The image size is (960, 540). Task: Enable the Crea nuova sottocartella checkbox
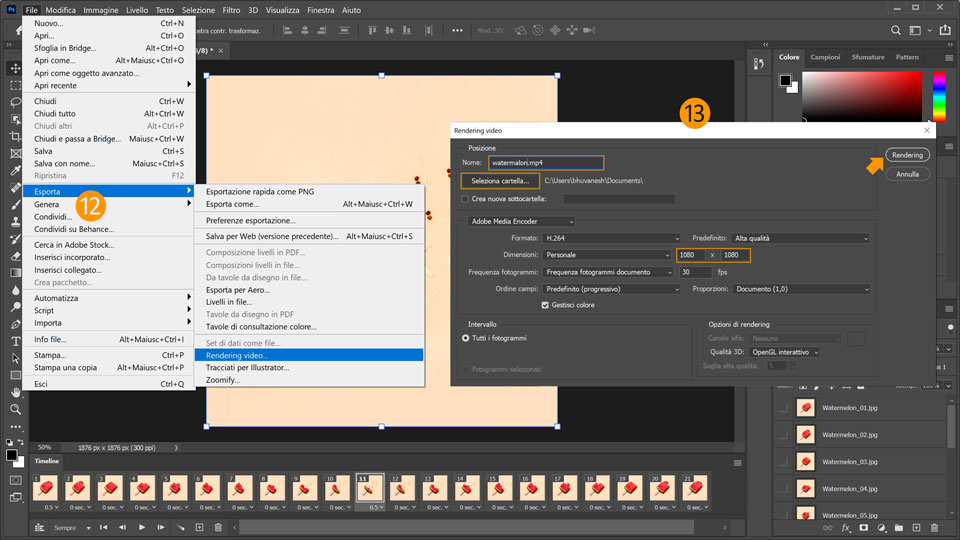click(x=466, y=199)
